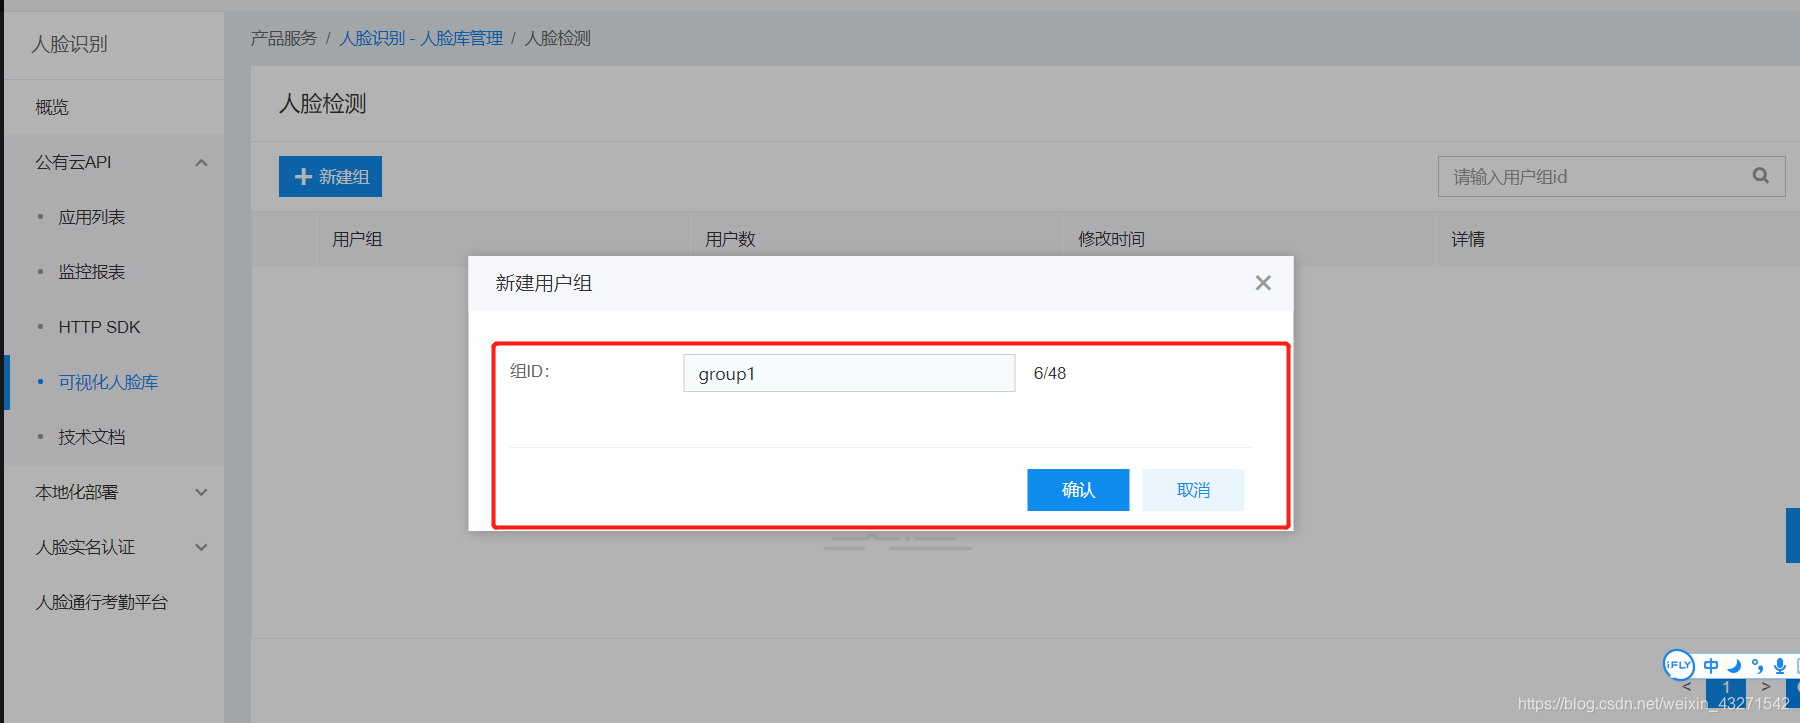Open 技术文档 in the sidebar
Viewport: 1800px width, 723px height.
(x=92, y=437)
